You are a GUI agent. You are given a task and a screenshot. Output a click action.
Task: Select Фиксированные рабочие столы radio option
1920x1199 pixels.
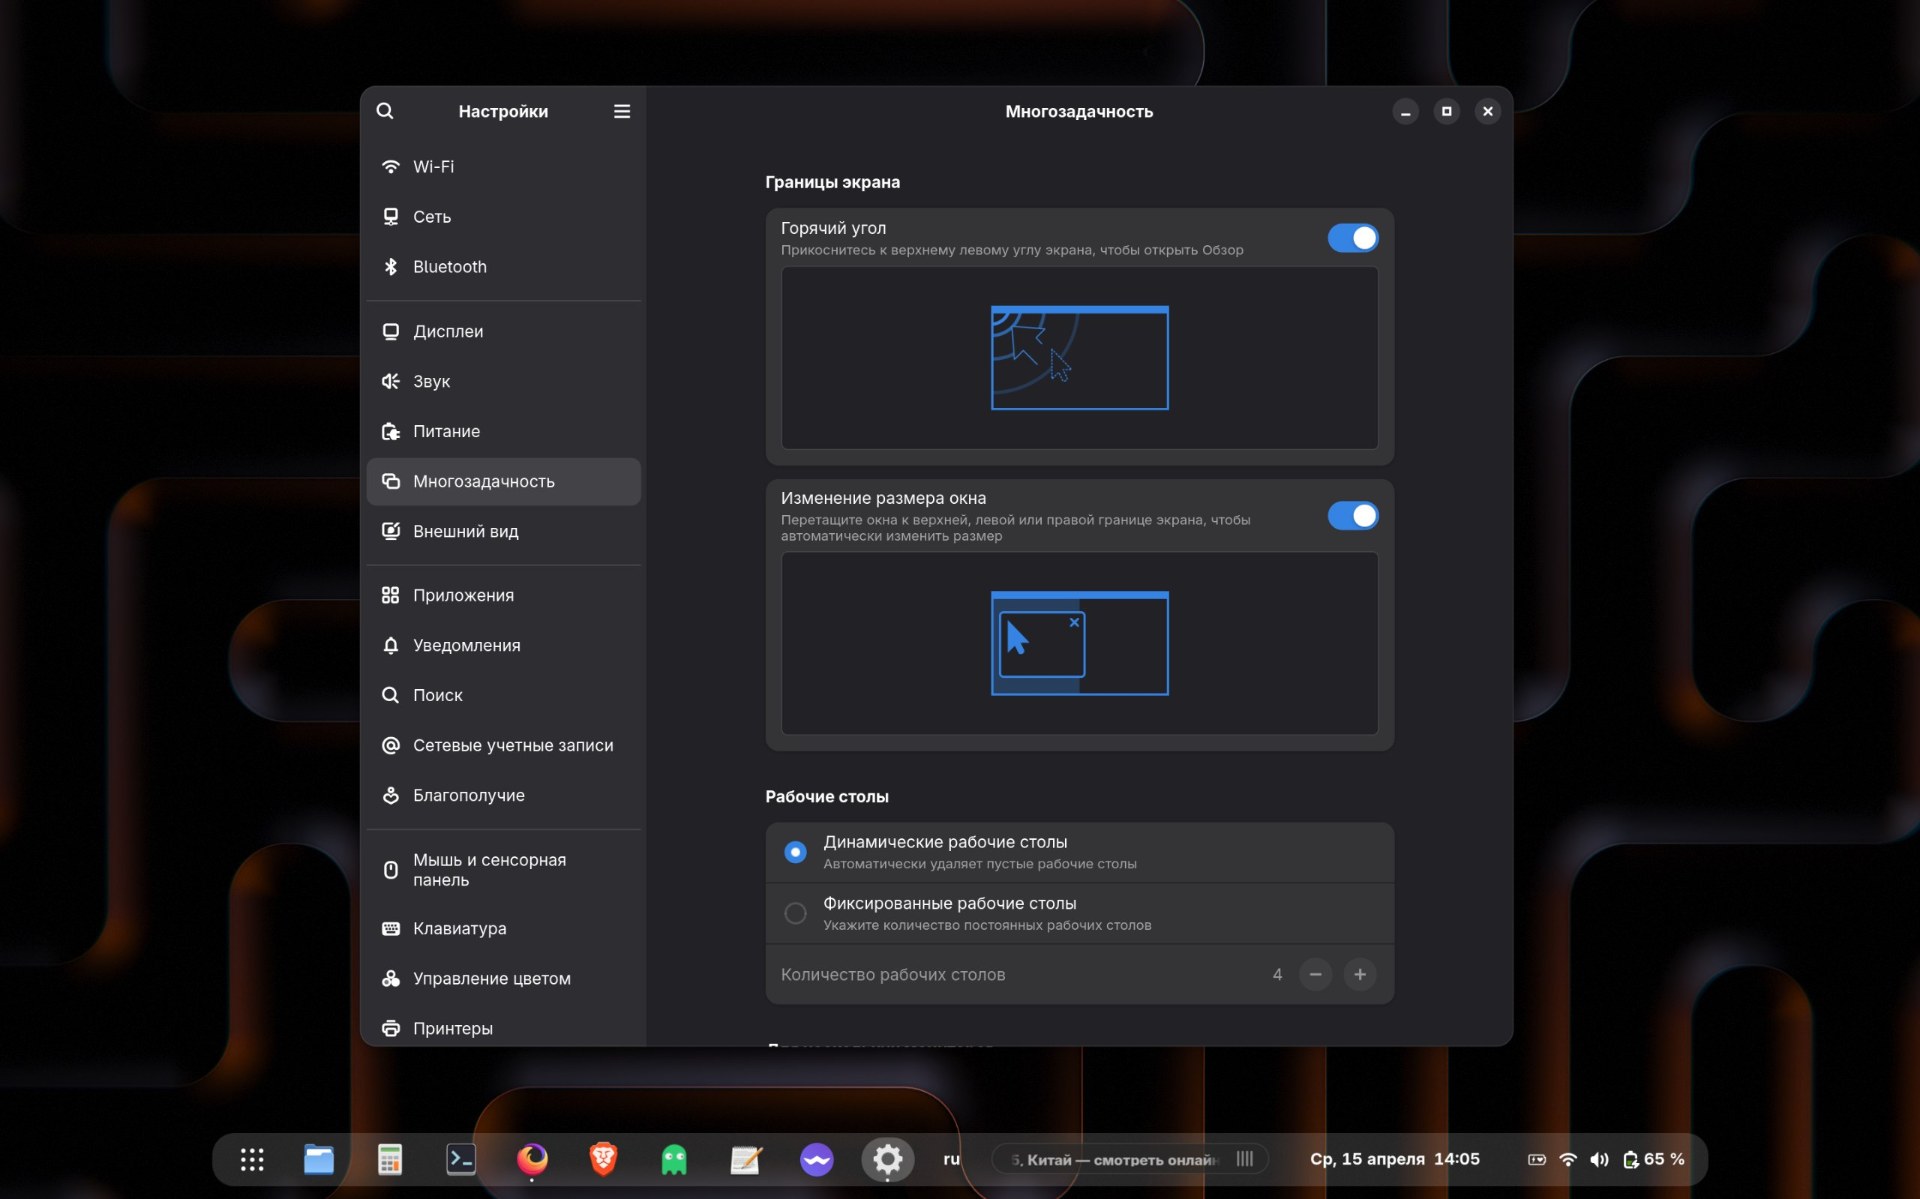tap(795, 913)
